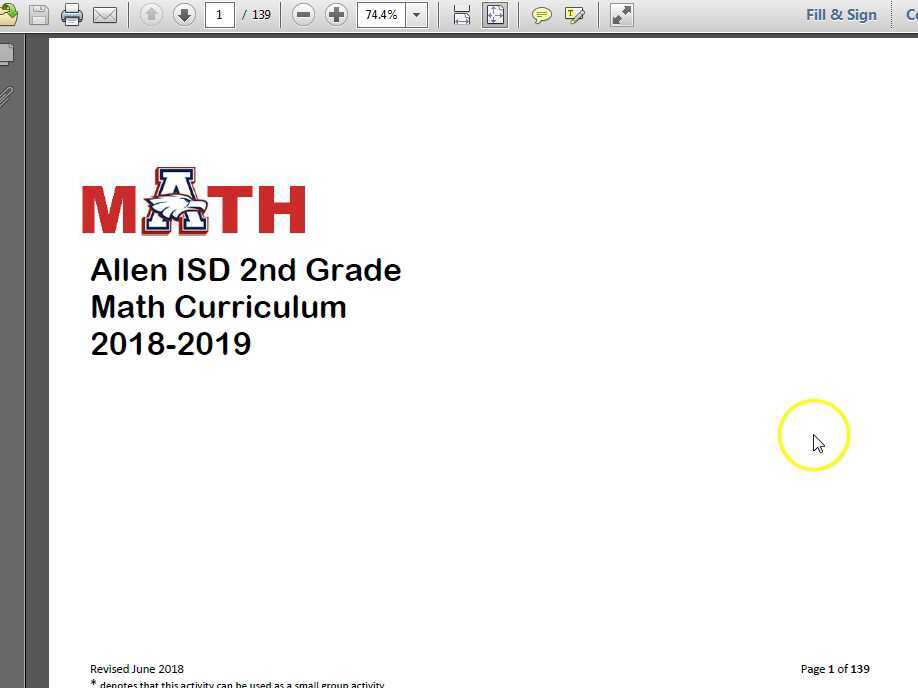Open the page thumbnails side panel
Image resolution: width=918 pixels, height=688 pixels.
pos(6,53)
